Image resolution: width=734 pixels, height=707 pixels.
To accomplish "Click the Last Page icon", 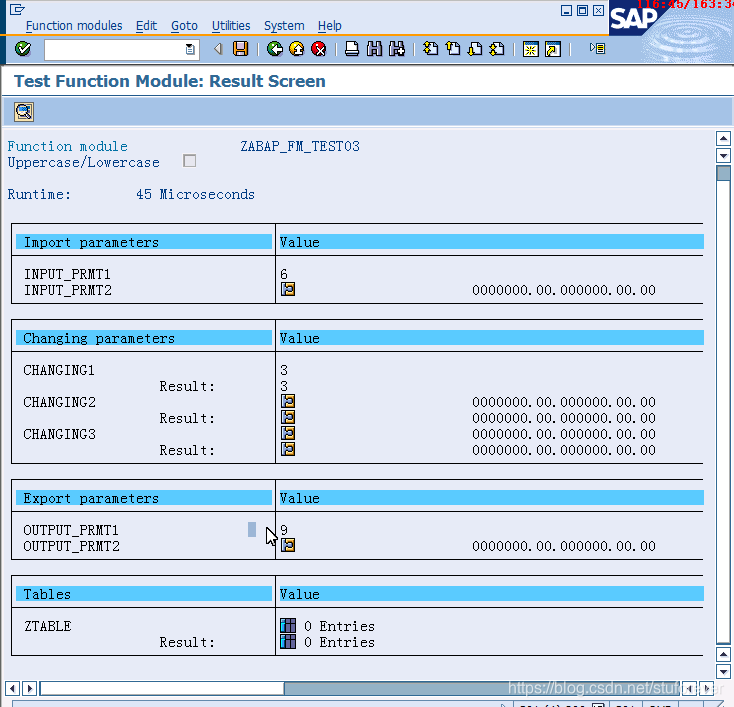I will tap(497, 49).
